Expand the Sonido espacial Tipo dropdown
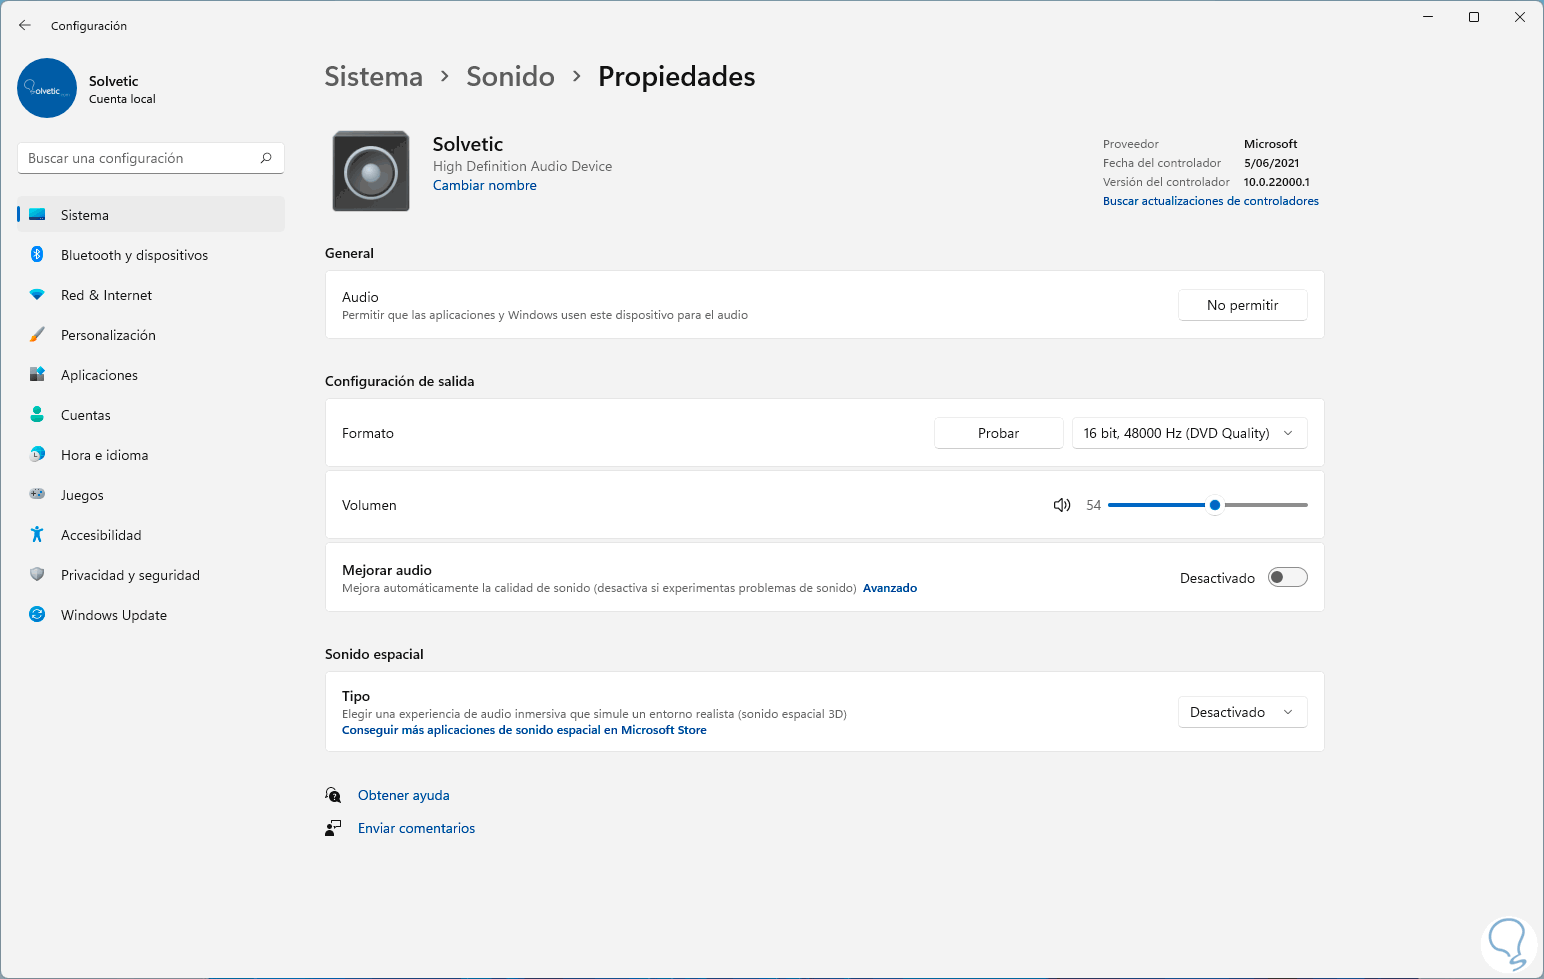This screenshot has width=1544, height=979. coord(1242,712)
